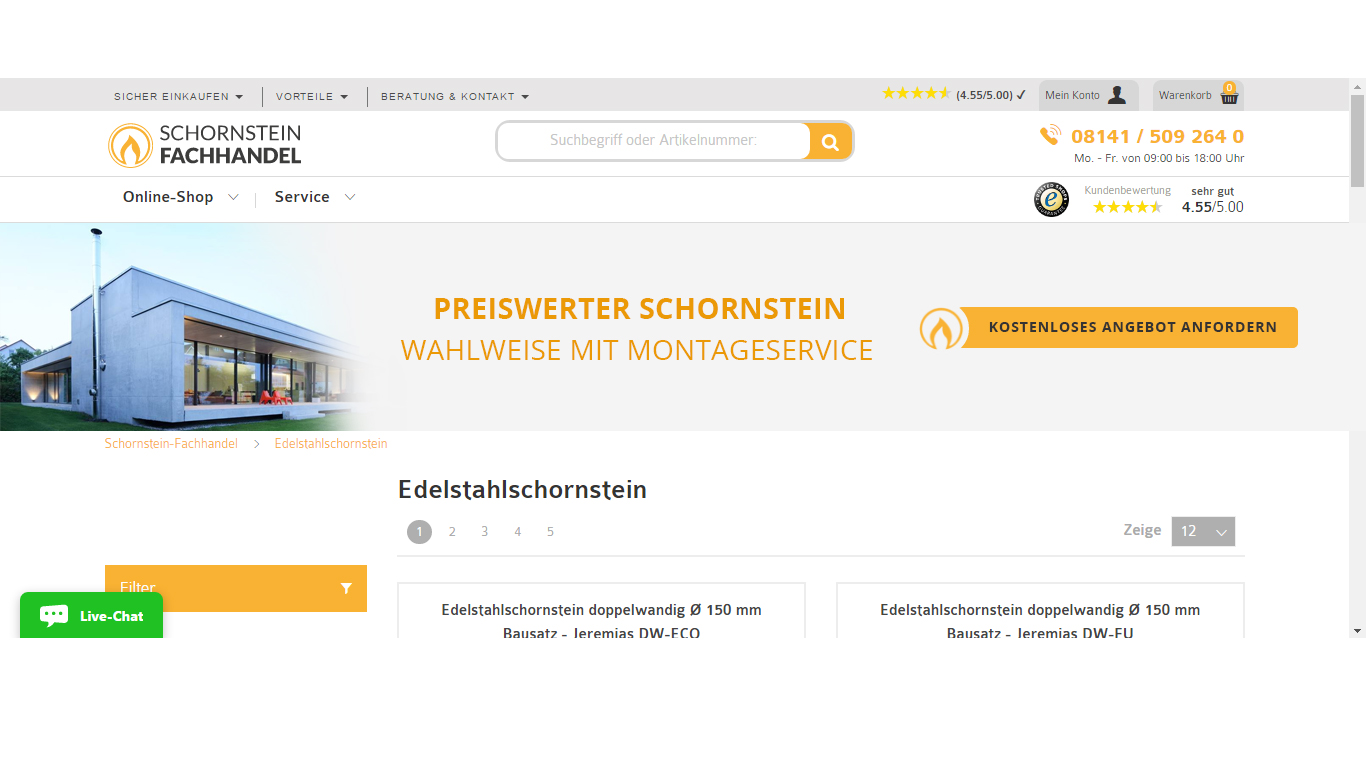Click the funnel icon on the Filter bar
Screen dimensions: 1366x768
pyautogui.click(x=347, y=588)
